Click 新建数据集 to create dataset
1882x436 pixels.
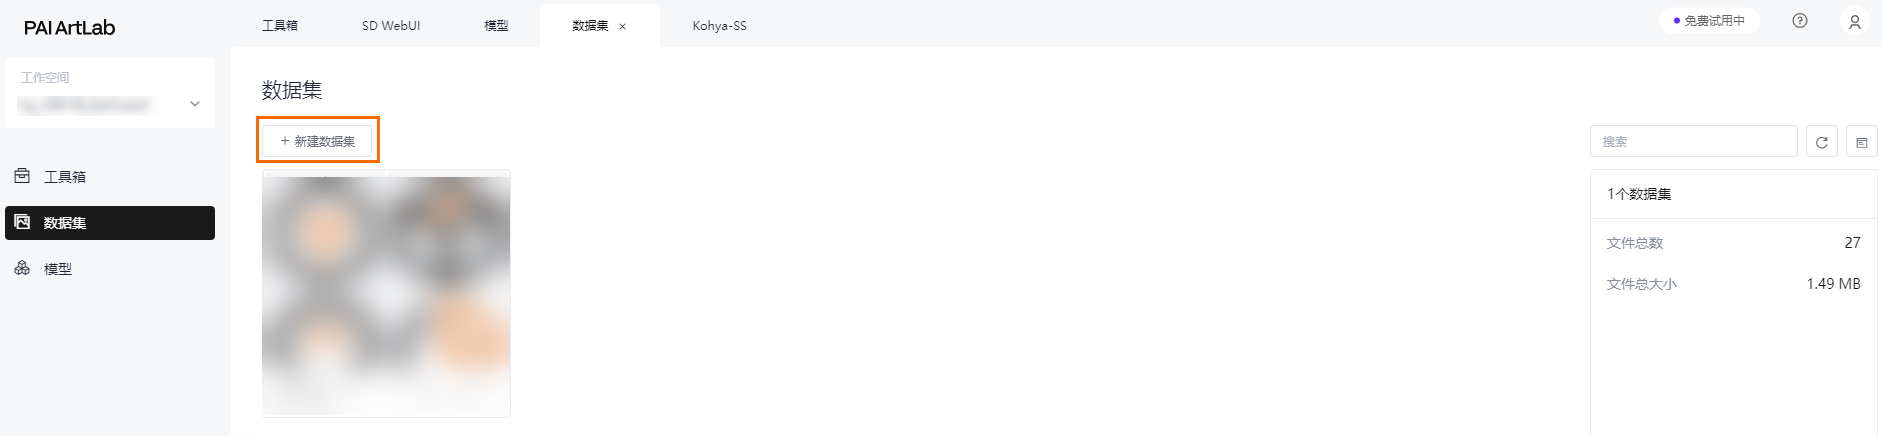(x=318, y=141)
